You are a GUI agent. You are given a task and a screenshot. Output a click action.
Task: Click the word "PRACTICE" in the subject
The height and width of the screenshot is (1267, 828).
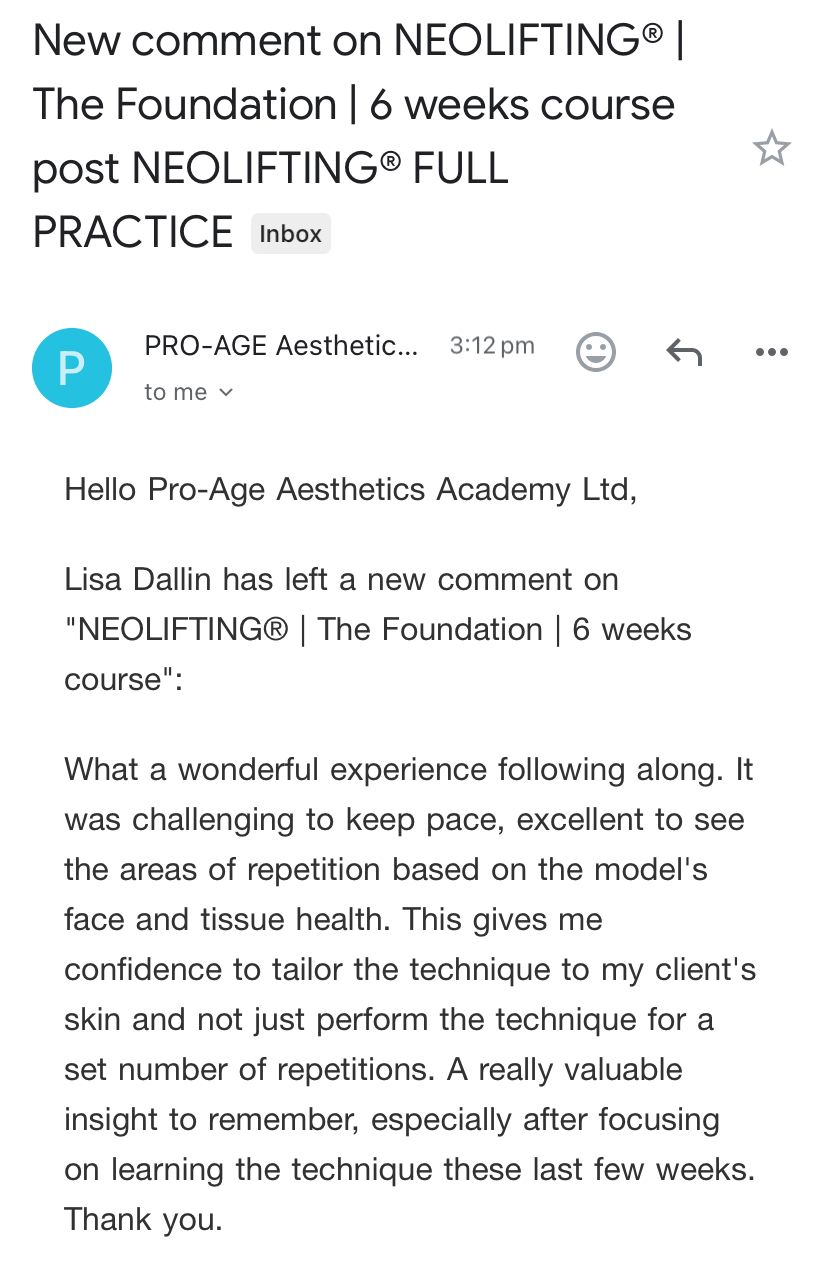pos(133,232)
